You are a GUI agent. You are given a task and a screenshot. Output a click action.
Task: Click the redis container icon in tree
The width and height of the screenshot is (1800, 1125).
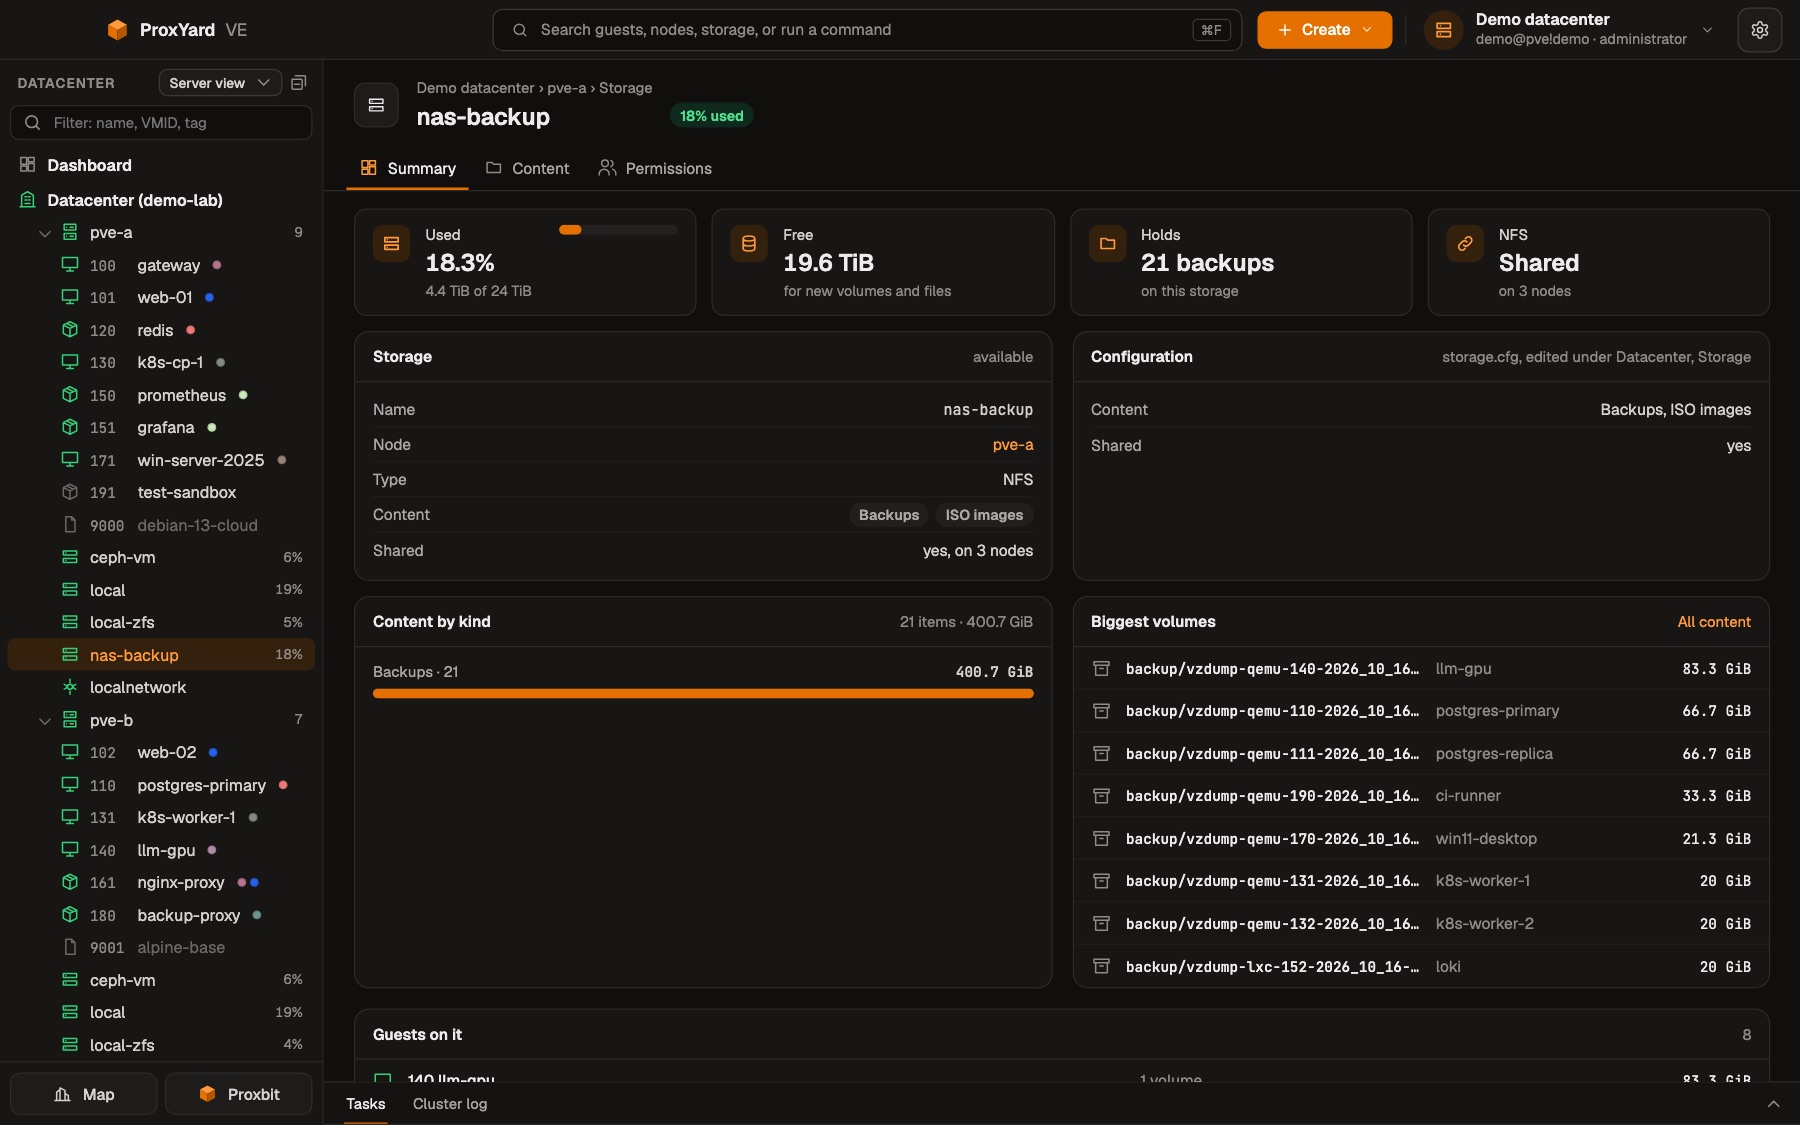pos(70,330)
